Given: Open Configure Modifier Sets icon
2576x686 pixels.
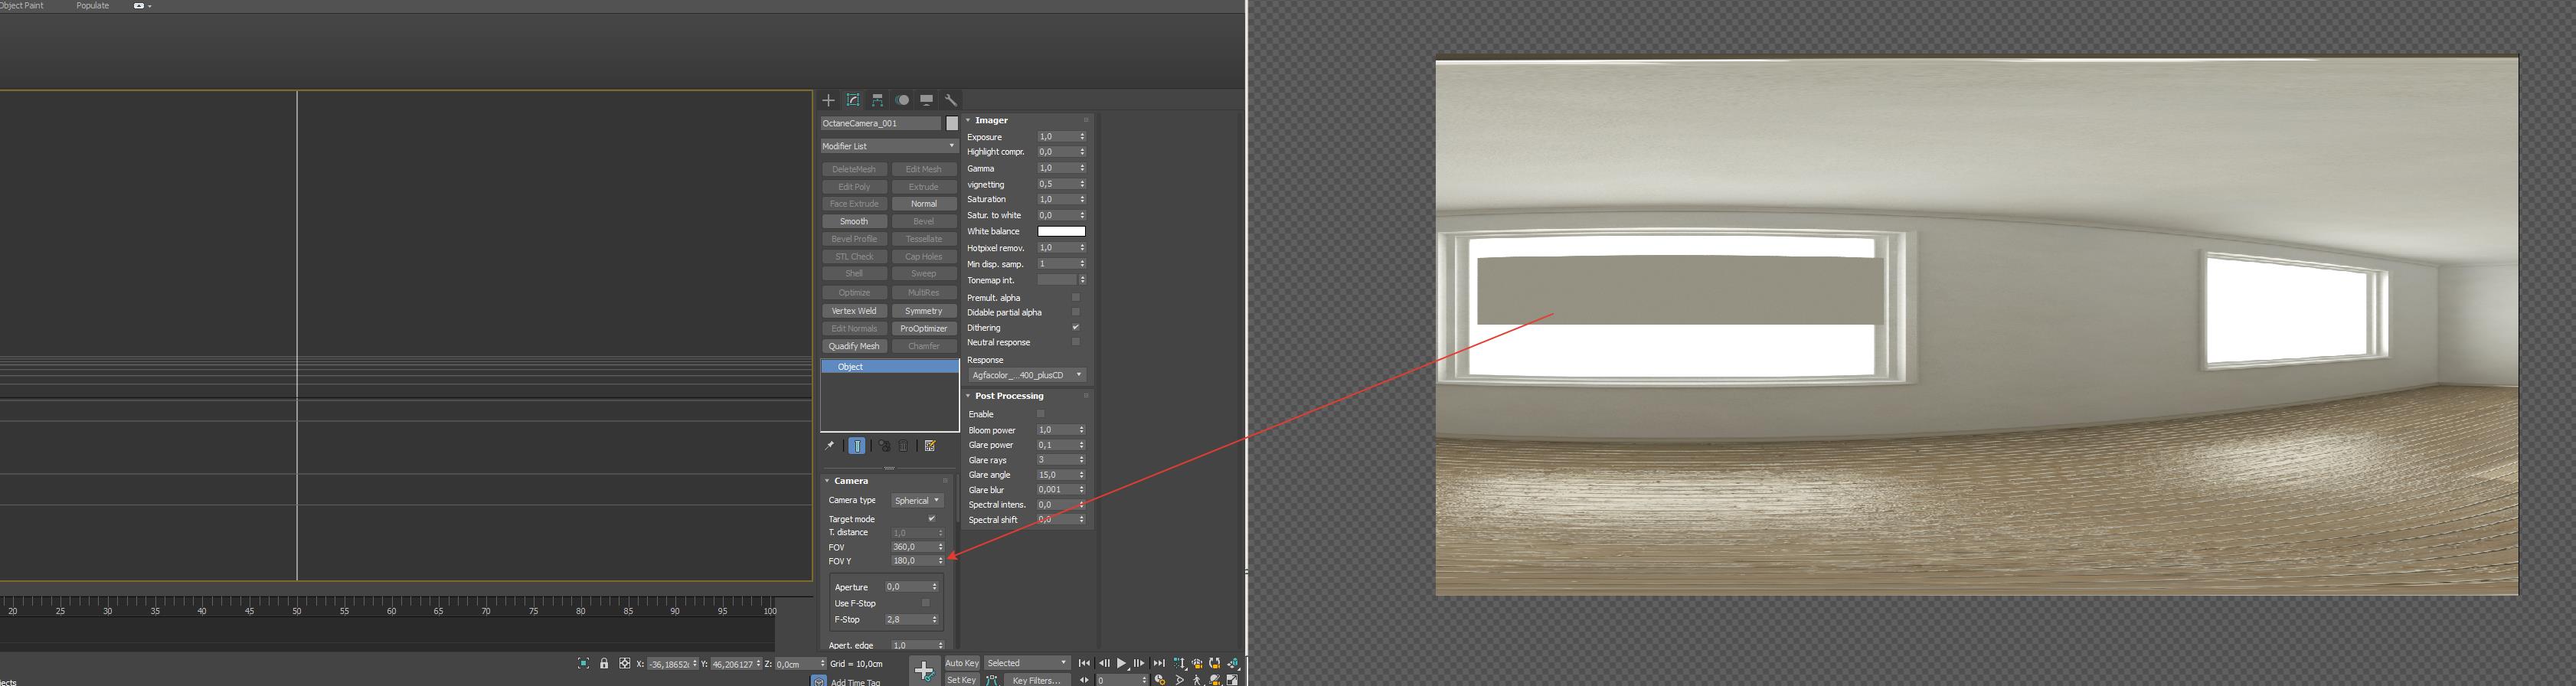Looking at the screenshot, I should [x=930, y=446].
